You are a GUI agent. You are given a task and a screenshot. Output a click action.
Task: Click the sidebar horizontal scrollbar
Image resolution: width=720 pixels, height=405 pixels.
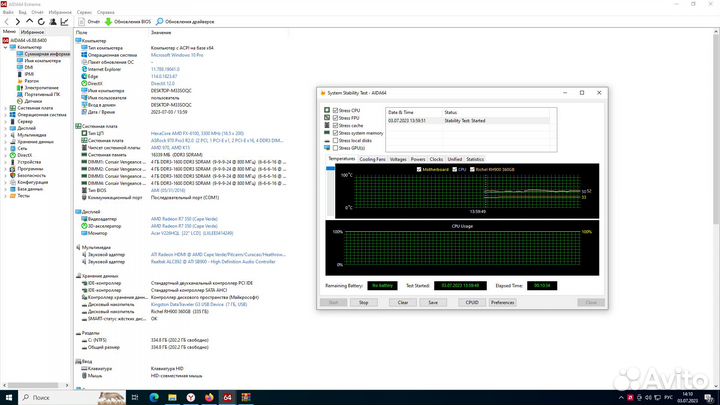[33, 385]
